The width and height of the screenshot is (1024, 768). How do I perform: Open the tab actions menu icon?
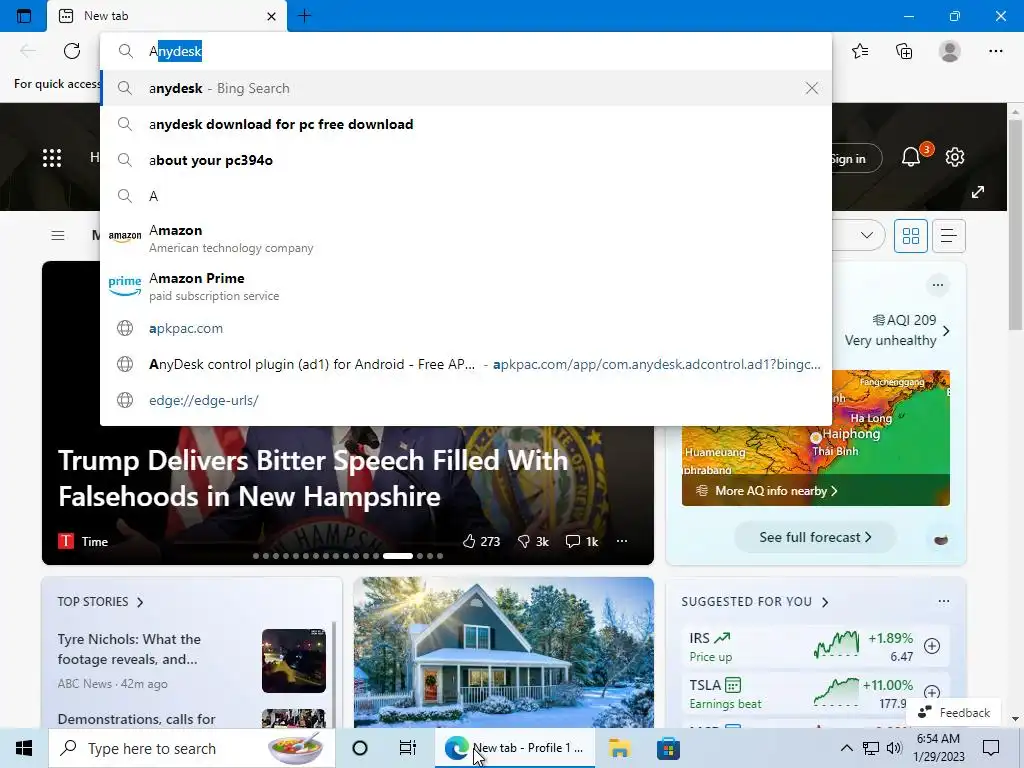coord(24,16)
